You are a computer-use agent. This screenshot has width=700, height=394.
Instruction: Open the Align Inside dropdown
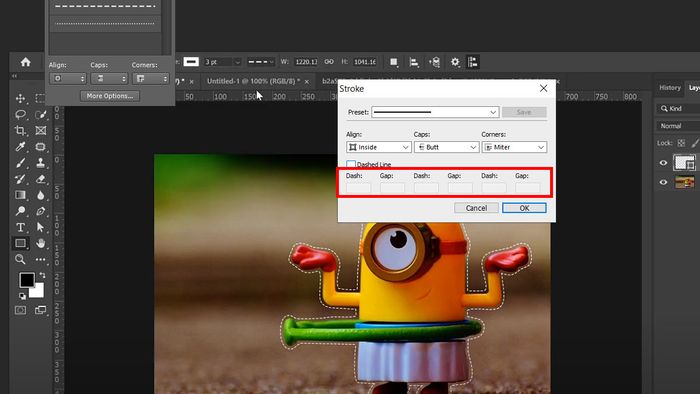pyautogui.click(x=379, y=147)
